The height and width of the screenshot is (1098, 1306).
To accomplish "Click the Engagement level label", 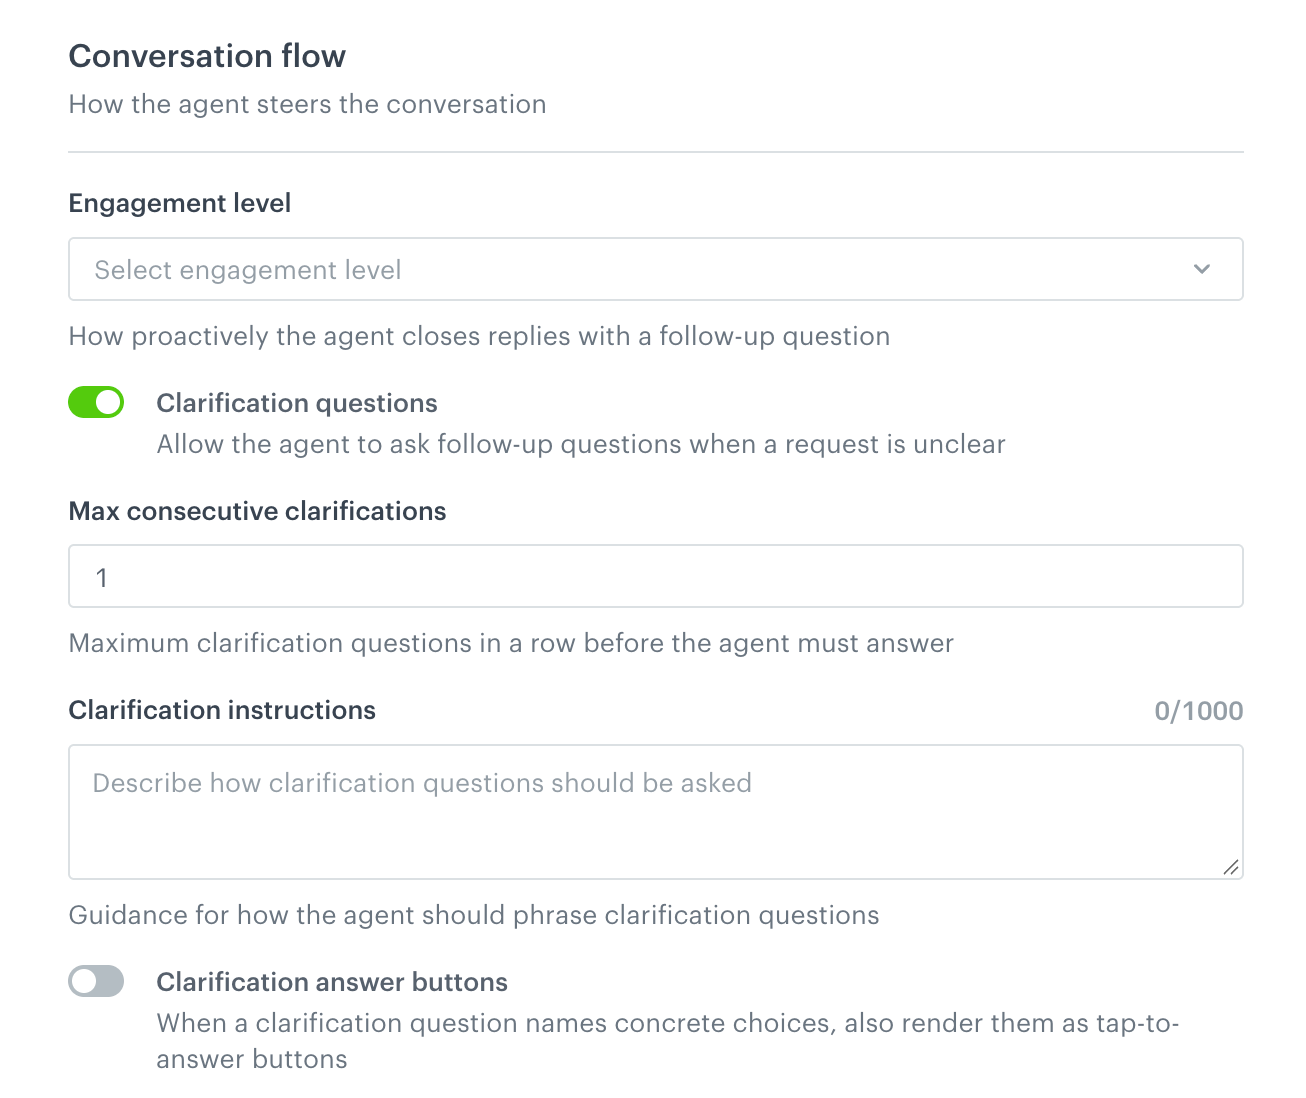I will [180, 203].
